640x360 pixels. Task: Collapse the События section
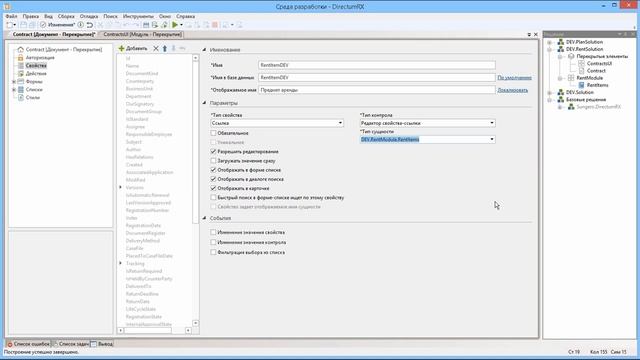(x=204, y=218)
